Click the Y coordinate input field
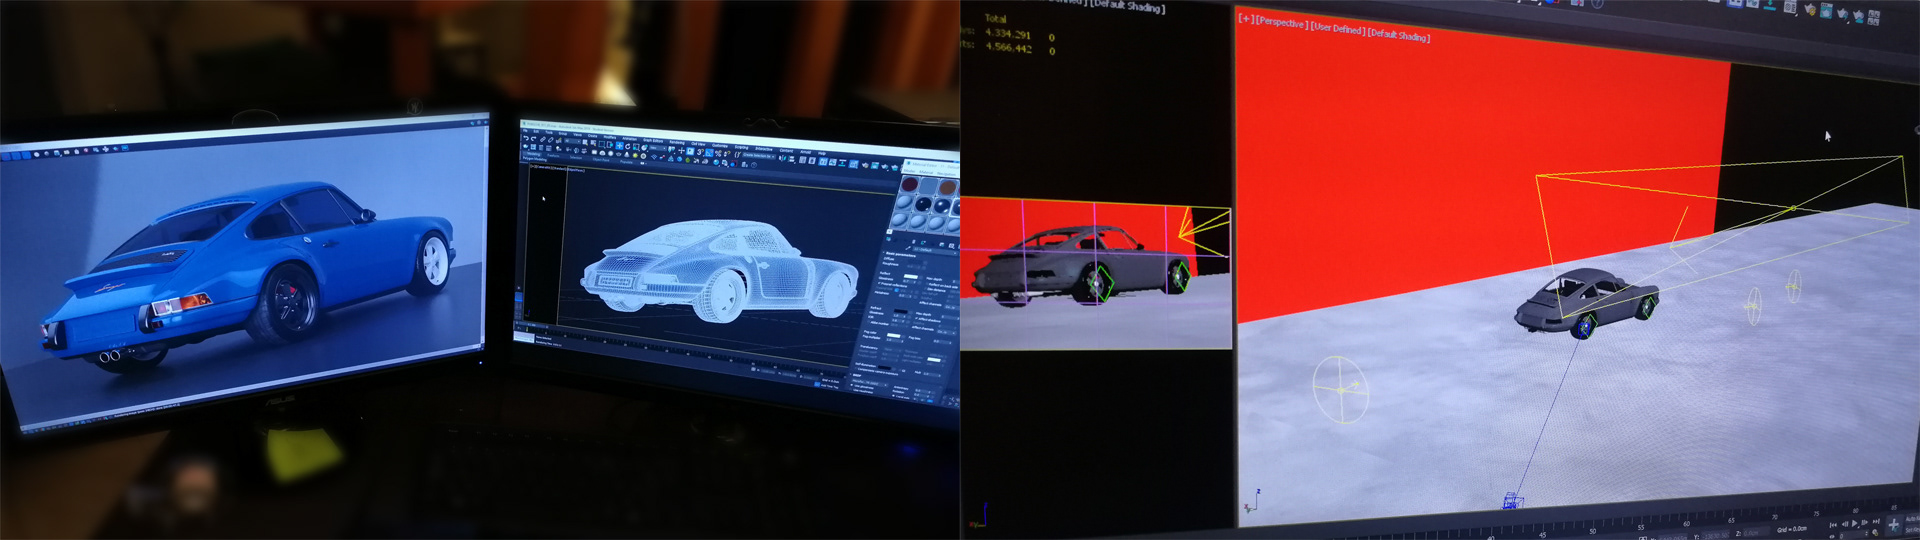Viewport: 1920px width, 540px height. (1715, 535)
